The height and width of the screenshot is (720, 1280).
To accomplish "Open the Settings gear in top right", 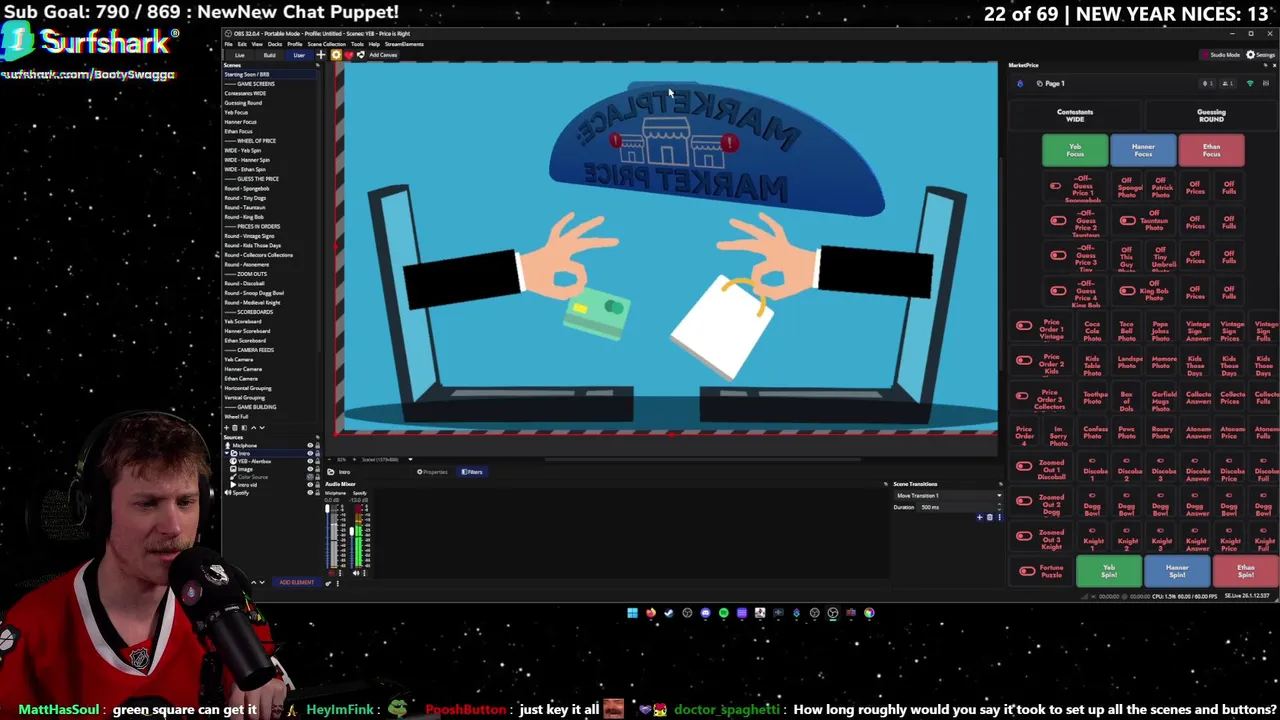I will (1263, 55).
